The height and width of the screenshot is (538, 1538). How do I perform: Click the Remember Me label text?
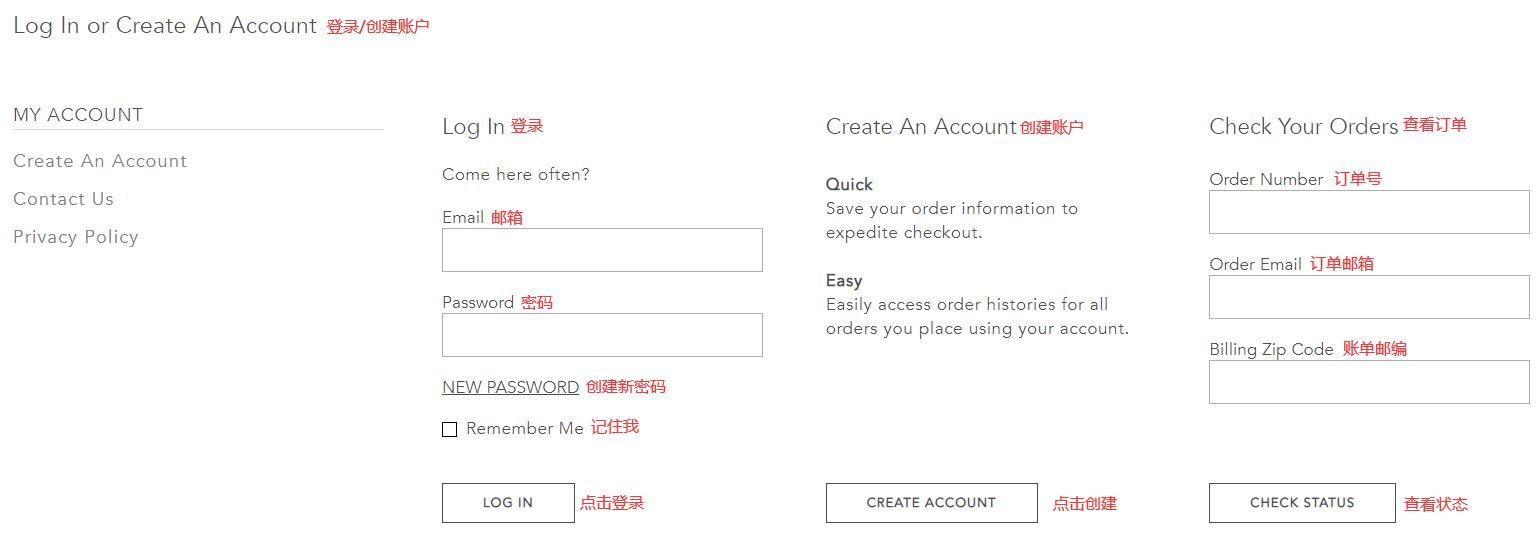pyautogui.click(x=525, y=428)
